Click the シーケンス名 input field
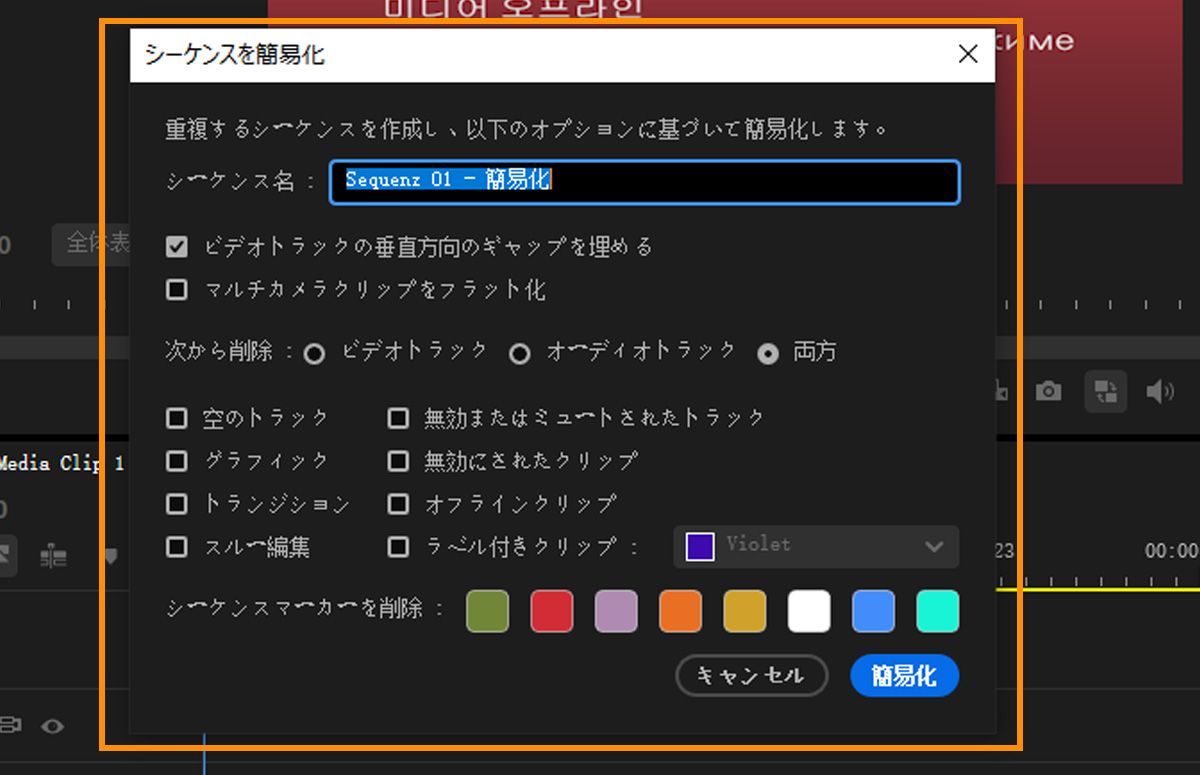 pyautogui.click(x=645, y=182)
